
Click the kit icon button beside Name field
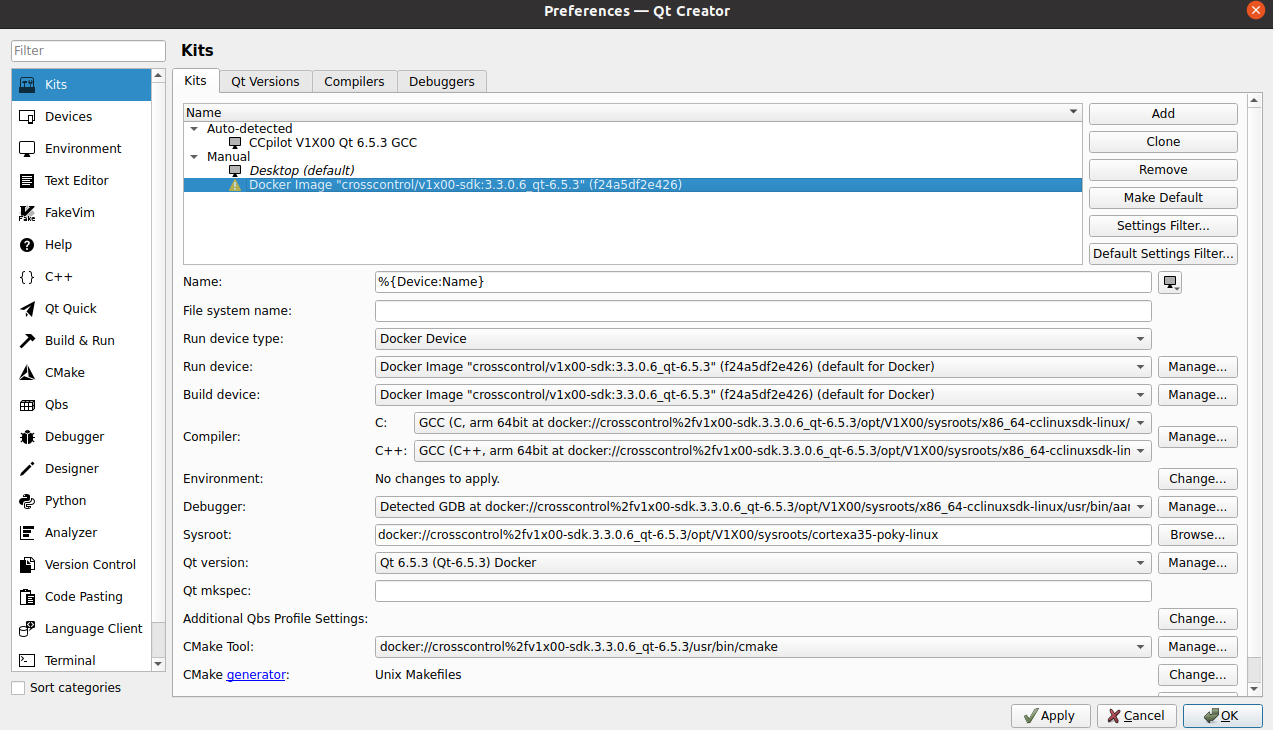click(x=1169, y=283)
